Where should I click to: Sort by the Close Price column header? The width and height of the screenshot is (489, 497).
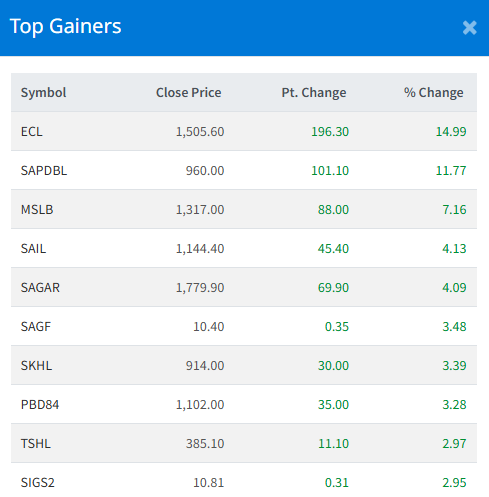click(189, 92)
